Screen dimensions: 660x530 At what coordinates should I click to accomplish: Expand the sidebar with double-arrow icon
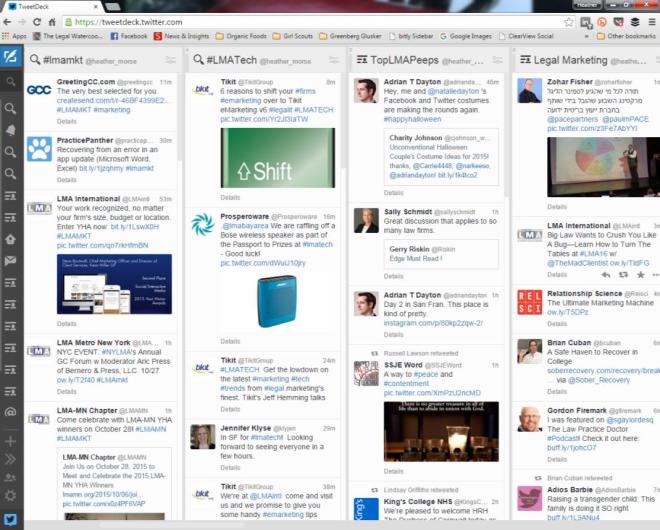11,459
